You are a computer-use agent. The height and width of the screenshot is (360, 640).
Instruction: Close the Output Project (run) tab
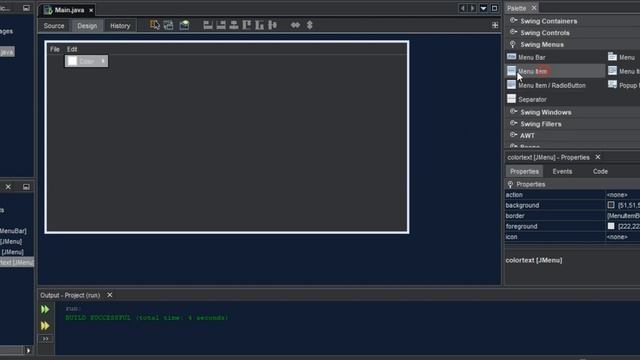110,295
